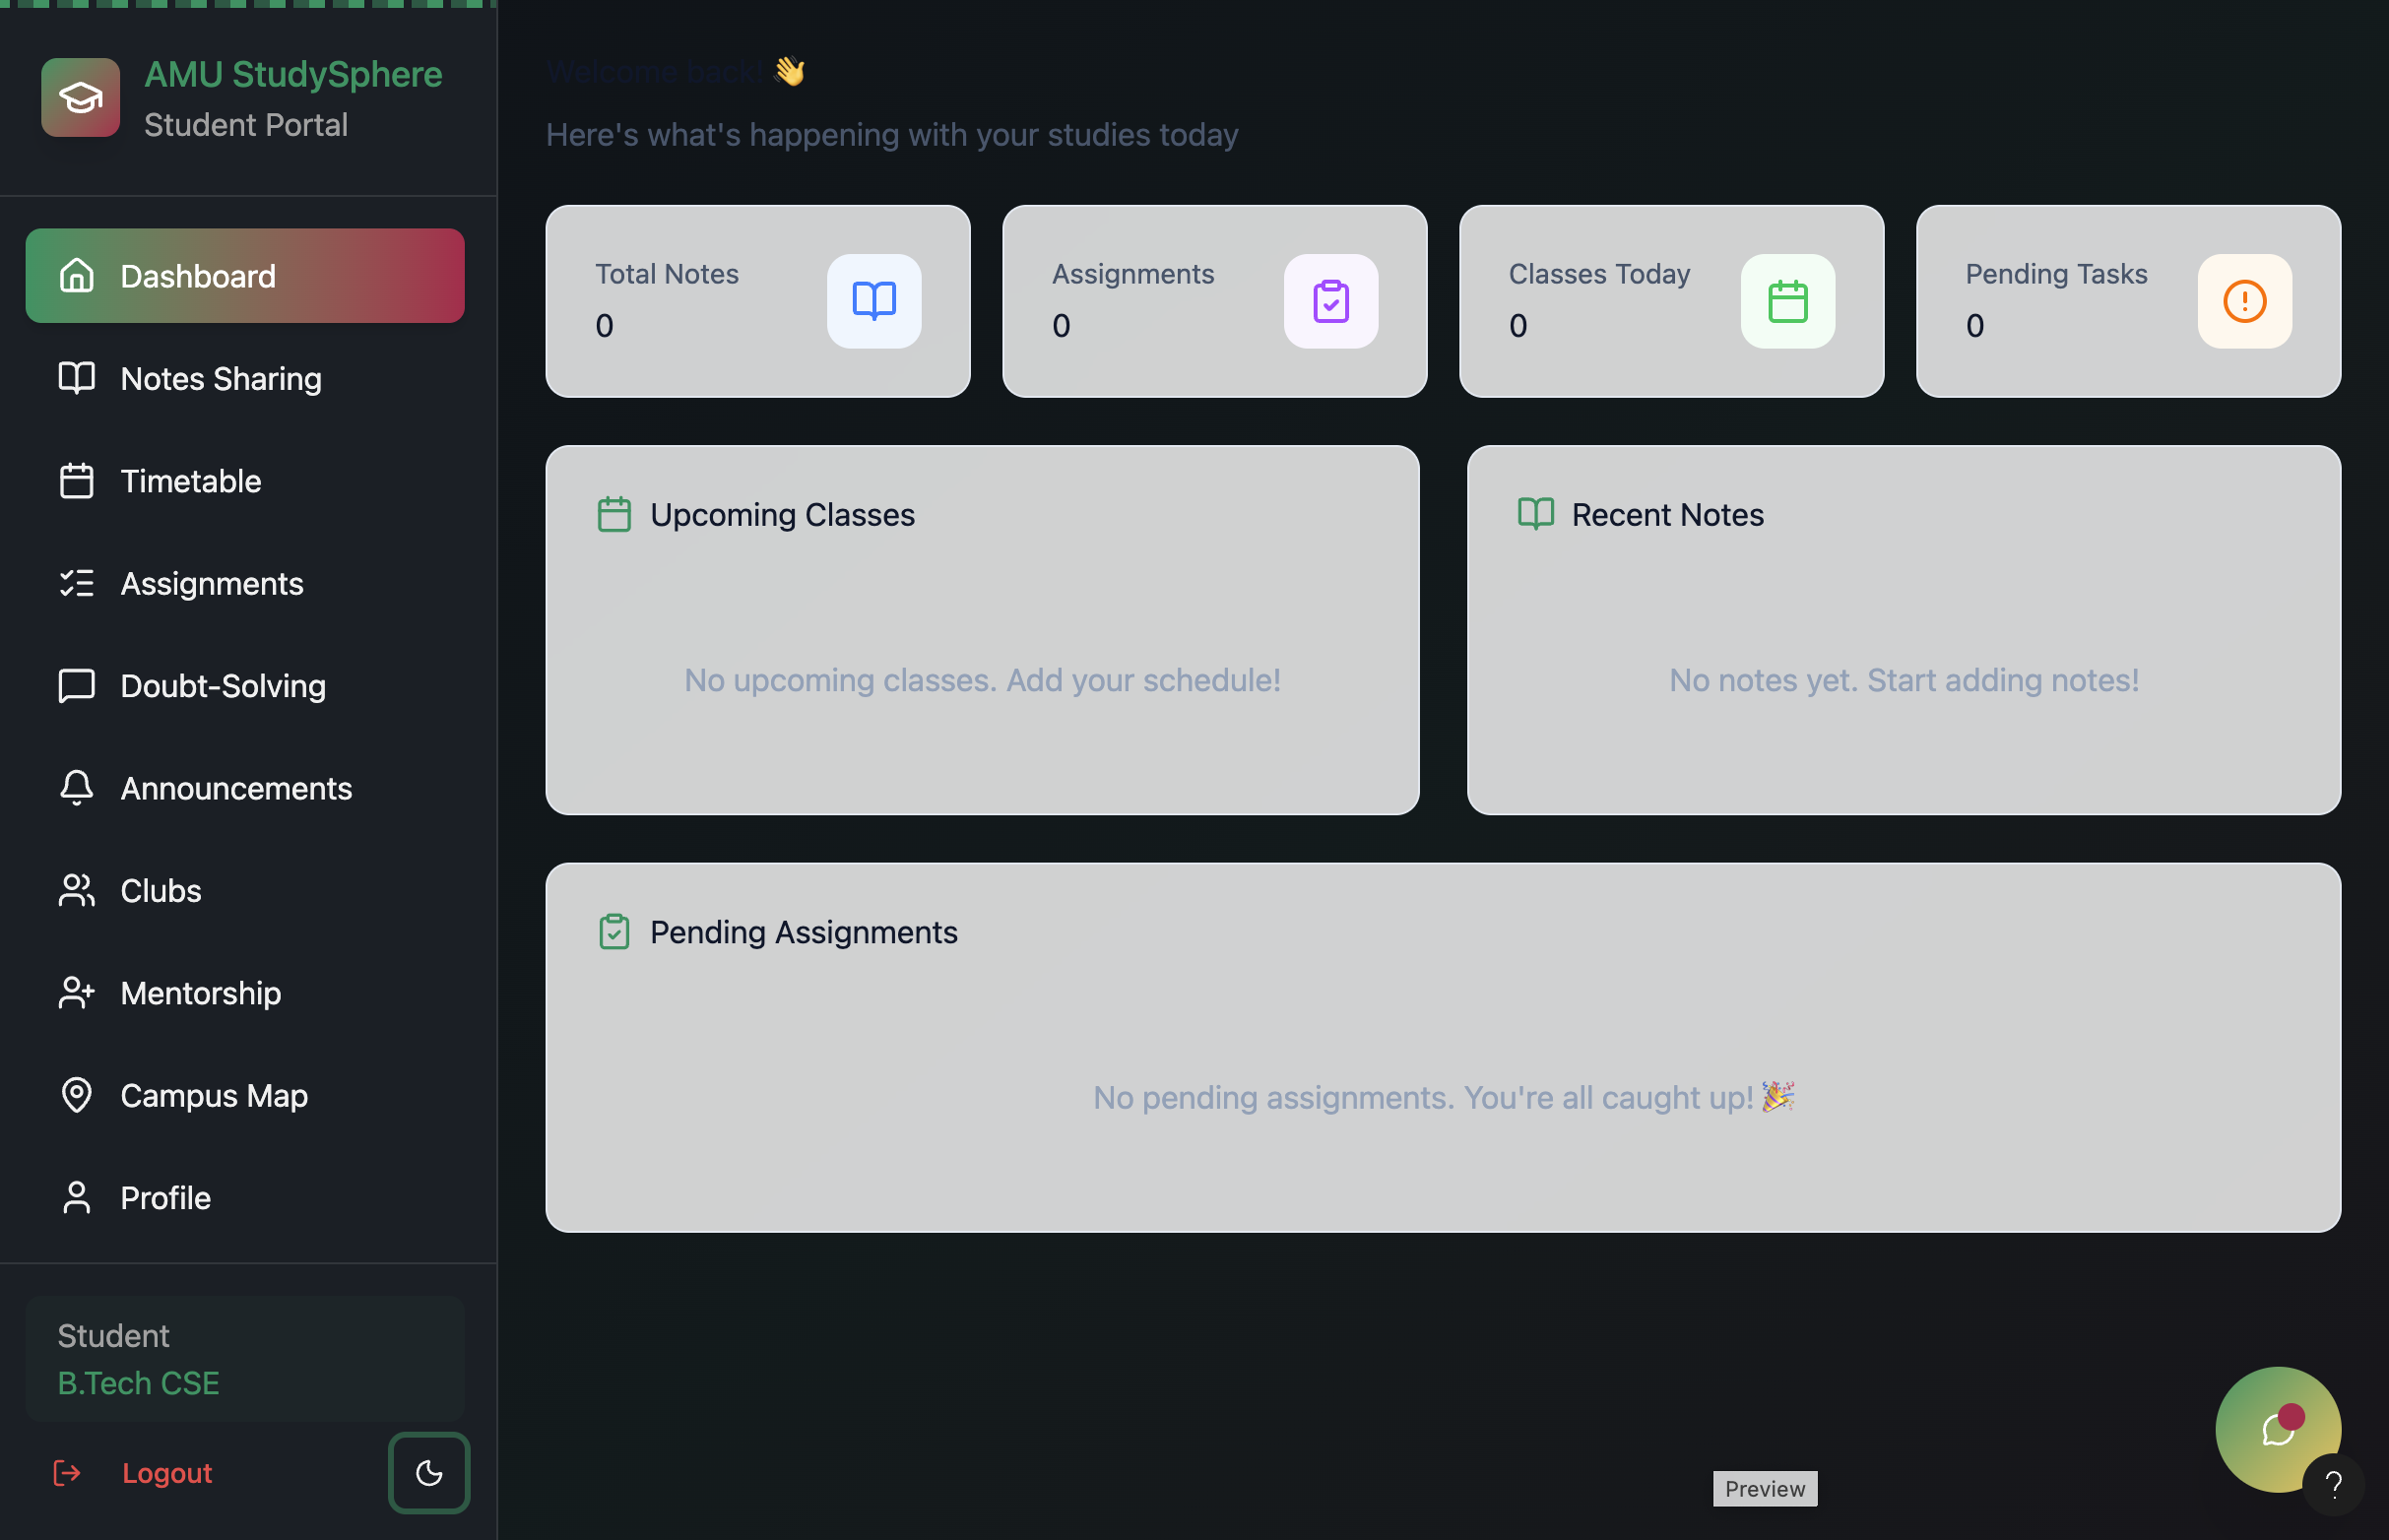This screenshot has height=1540, width=2389.
Task: Click the Preview badge
Action: click(x=1764, y=1488)
